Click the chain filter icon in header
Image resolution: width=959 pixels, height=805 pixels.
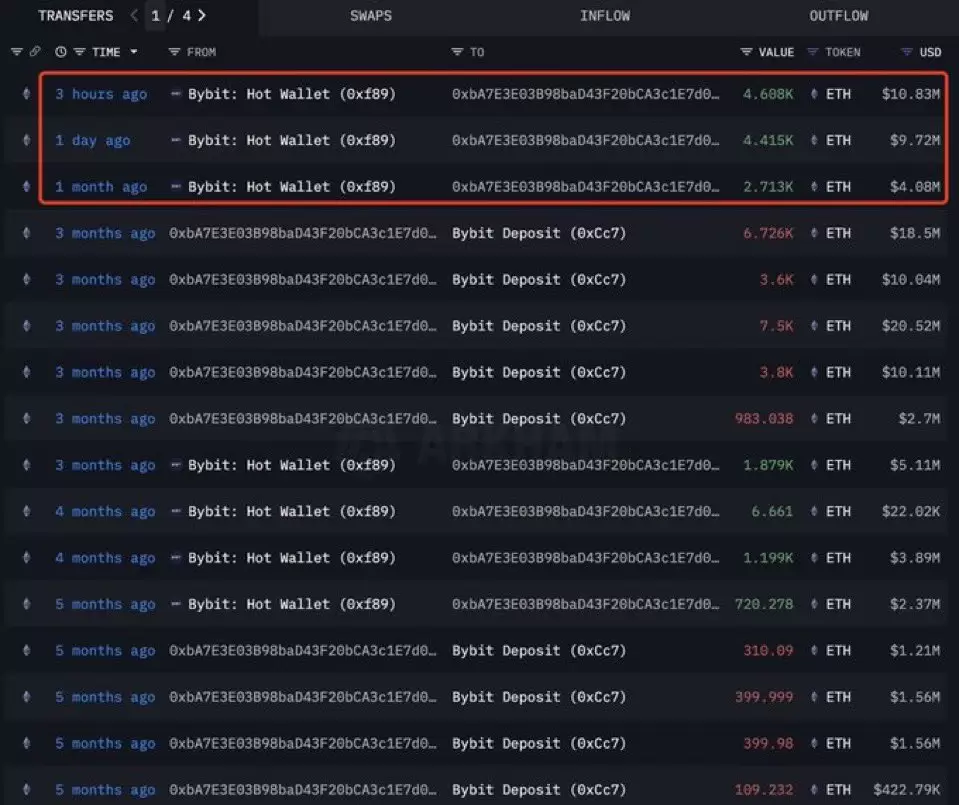pyautogui.click(x=17, y=52)
